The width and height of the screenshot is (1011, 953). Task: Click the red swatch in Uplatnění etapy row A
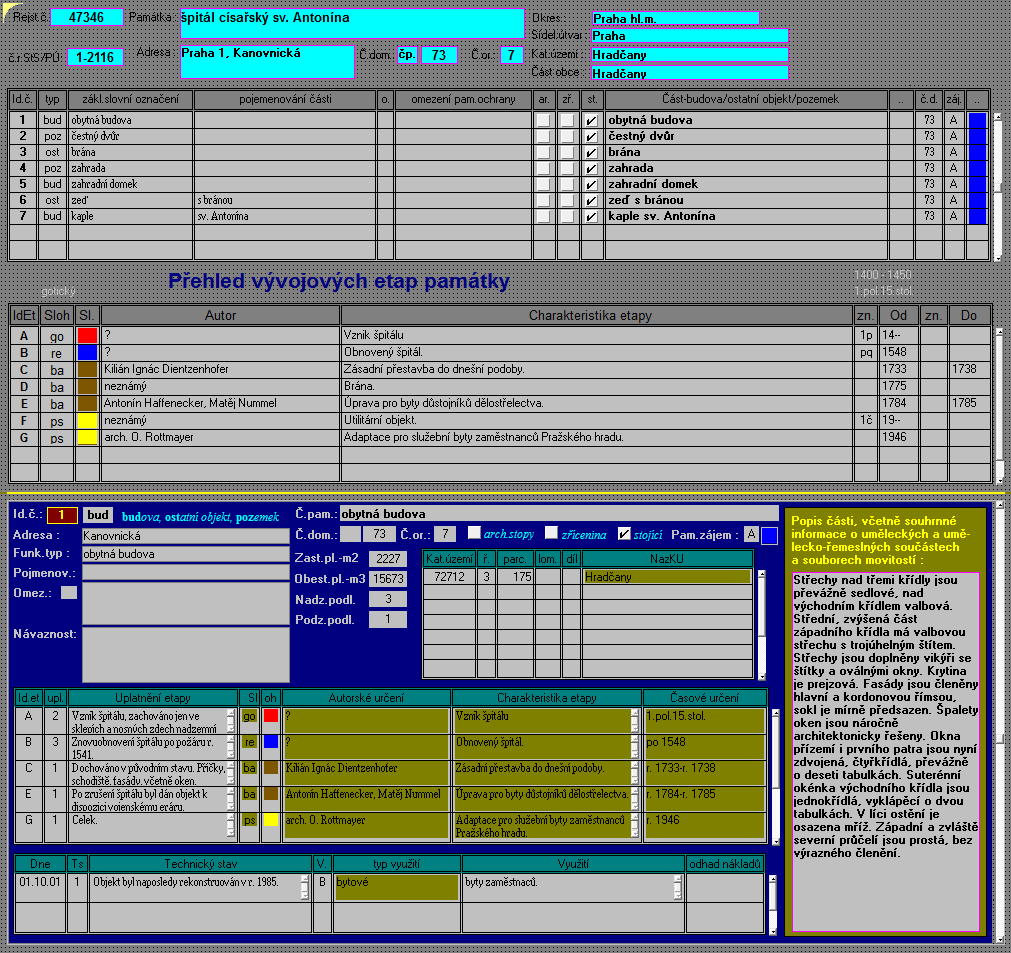271,716
